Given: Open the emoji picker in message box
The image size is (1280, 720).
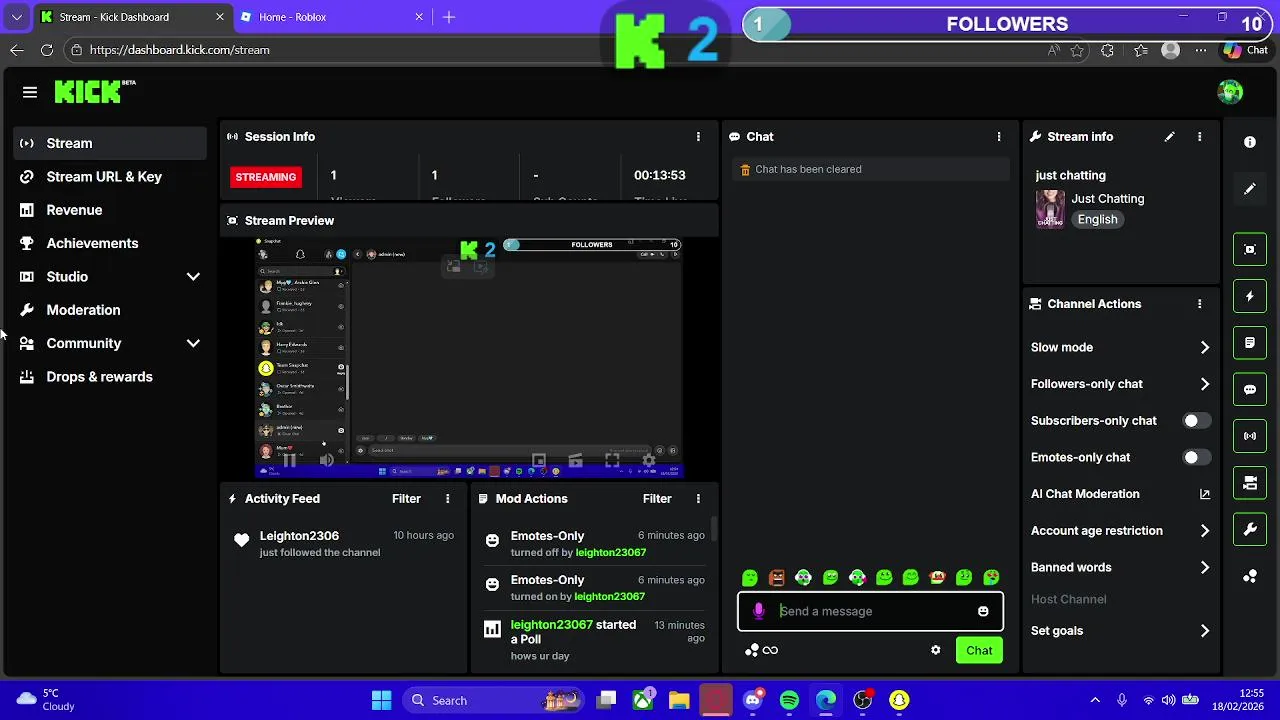Looking at the screenshot, I should pos(983,611).
